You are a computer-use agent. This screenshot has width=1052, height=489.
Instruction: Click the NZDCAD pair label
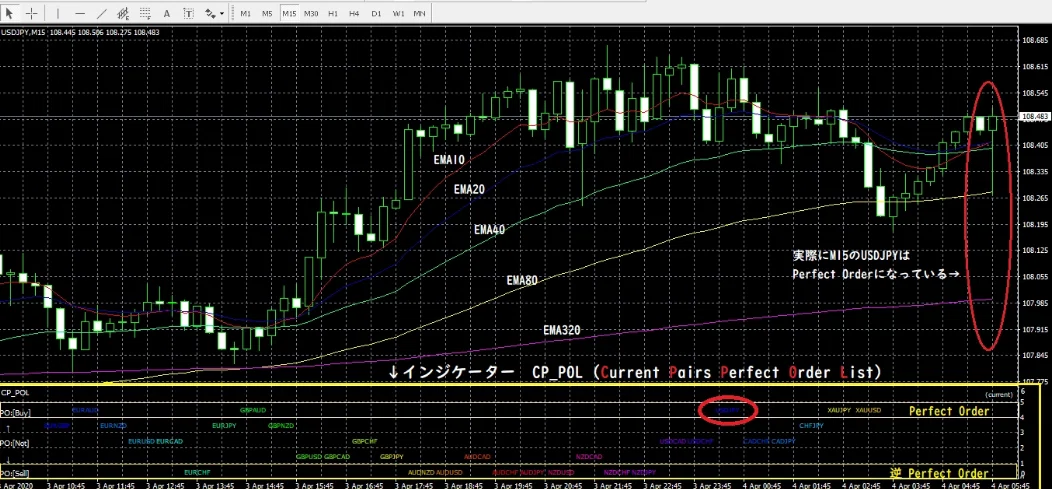point(589,457)
